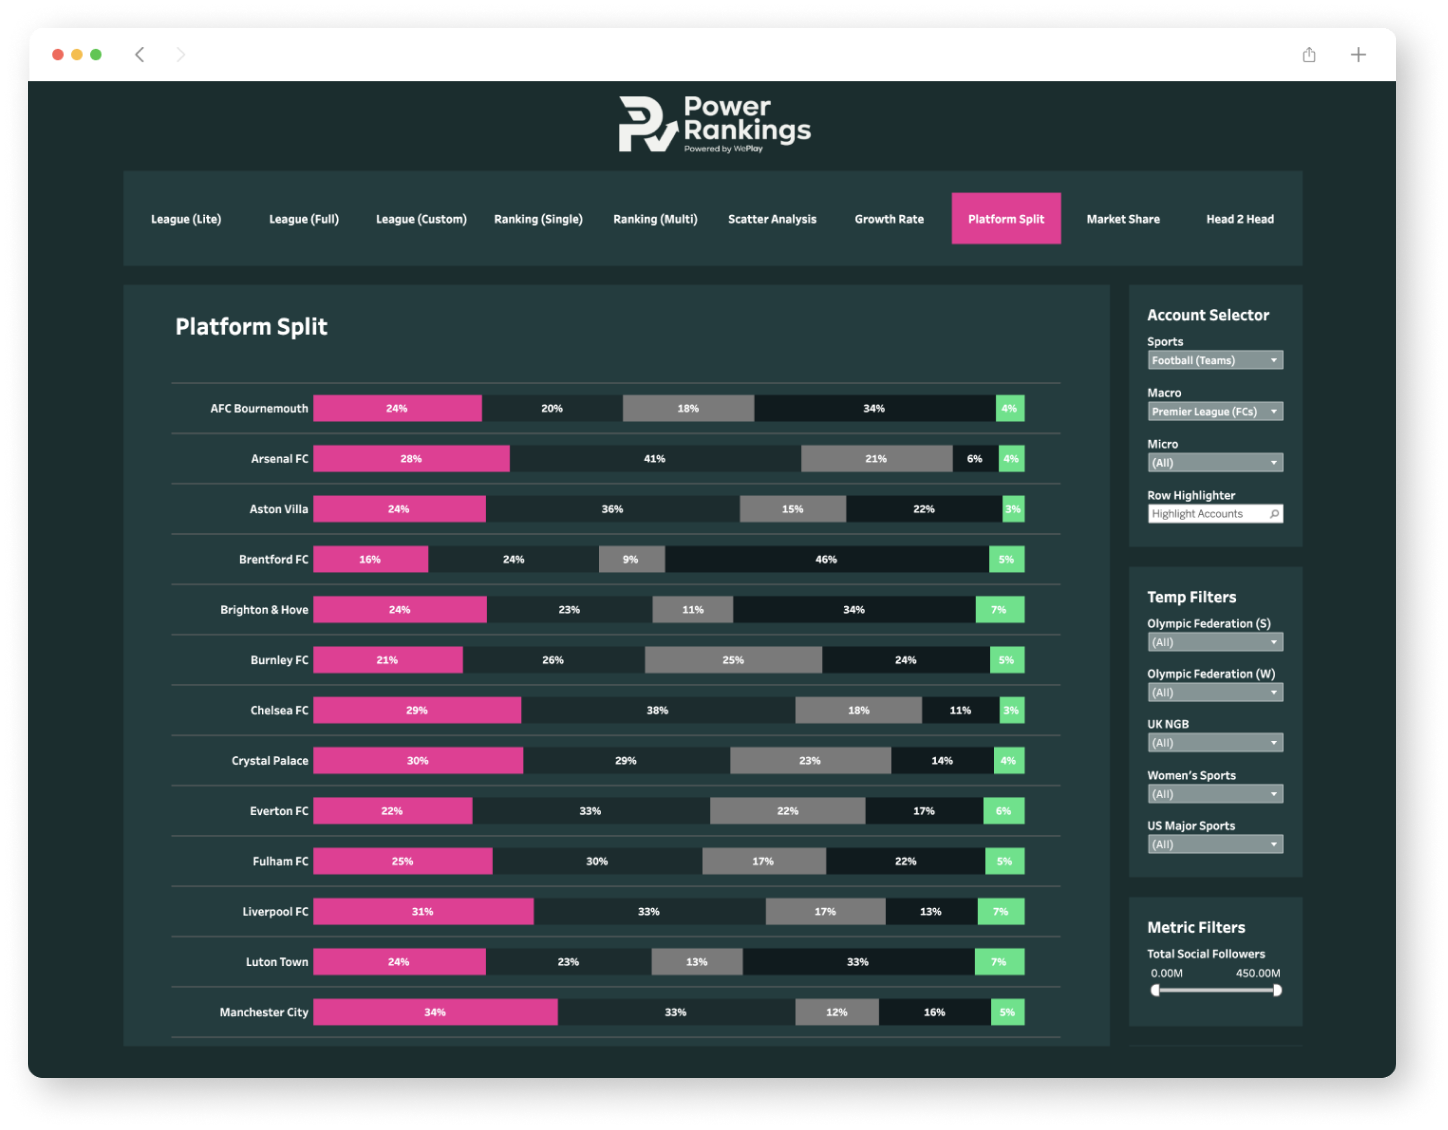This screenshot has height=1130, width=1448.
Task: Click Liverpool FC's pink 31% bar
Action: pyautogui.click(x=423, y=912)
